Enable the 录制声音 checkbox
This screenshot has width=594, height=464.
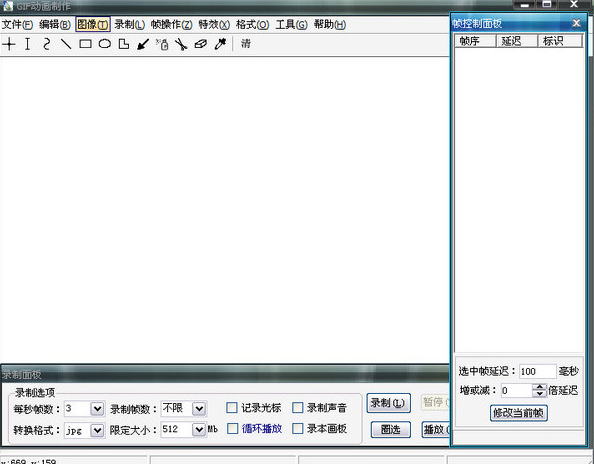[298, 408]
